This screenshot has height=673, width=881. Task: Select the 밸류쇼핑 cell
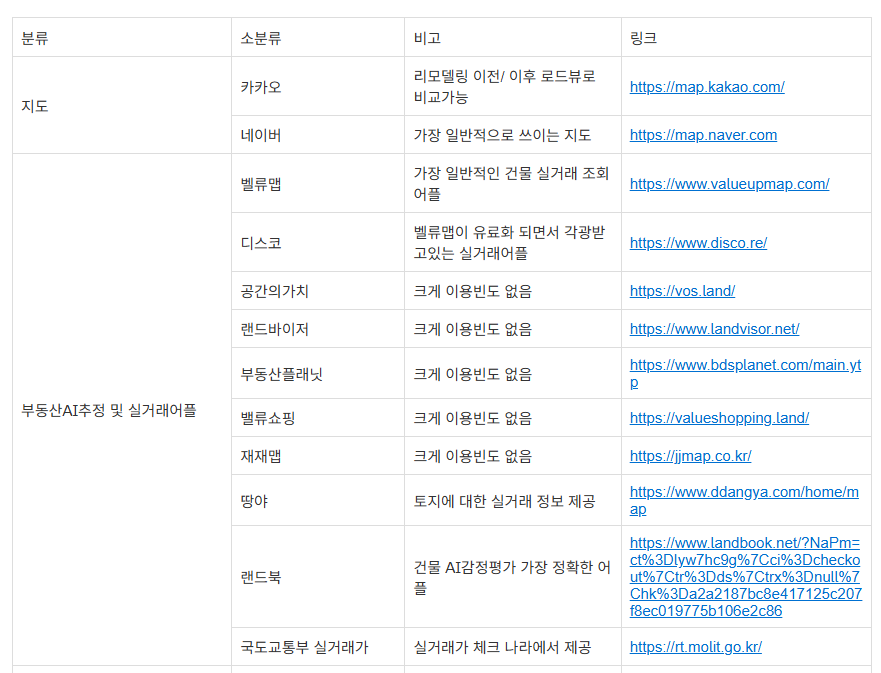[x=318, y=418]
